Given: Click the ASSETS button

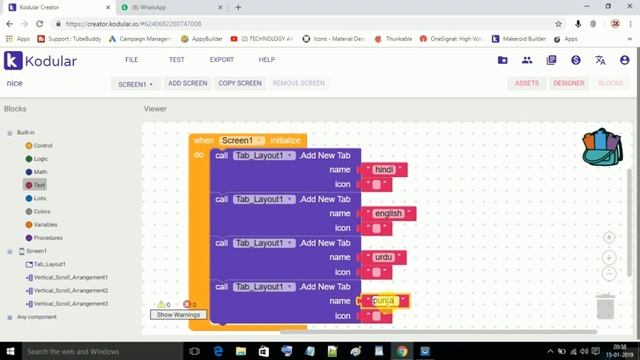Looking at the screenshot, I should (527, 83).
